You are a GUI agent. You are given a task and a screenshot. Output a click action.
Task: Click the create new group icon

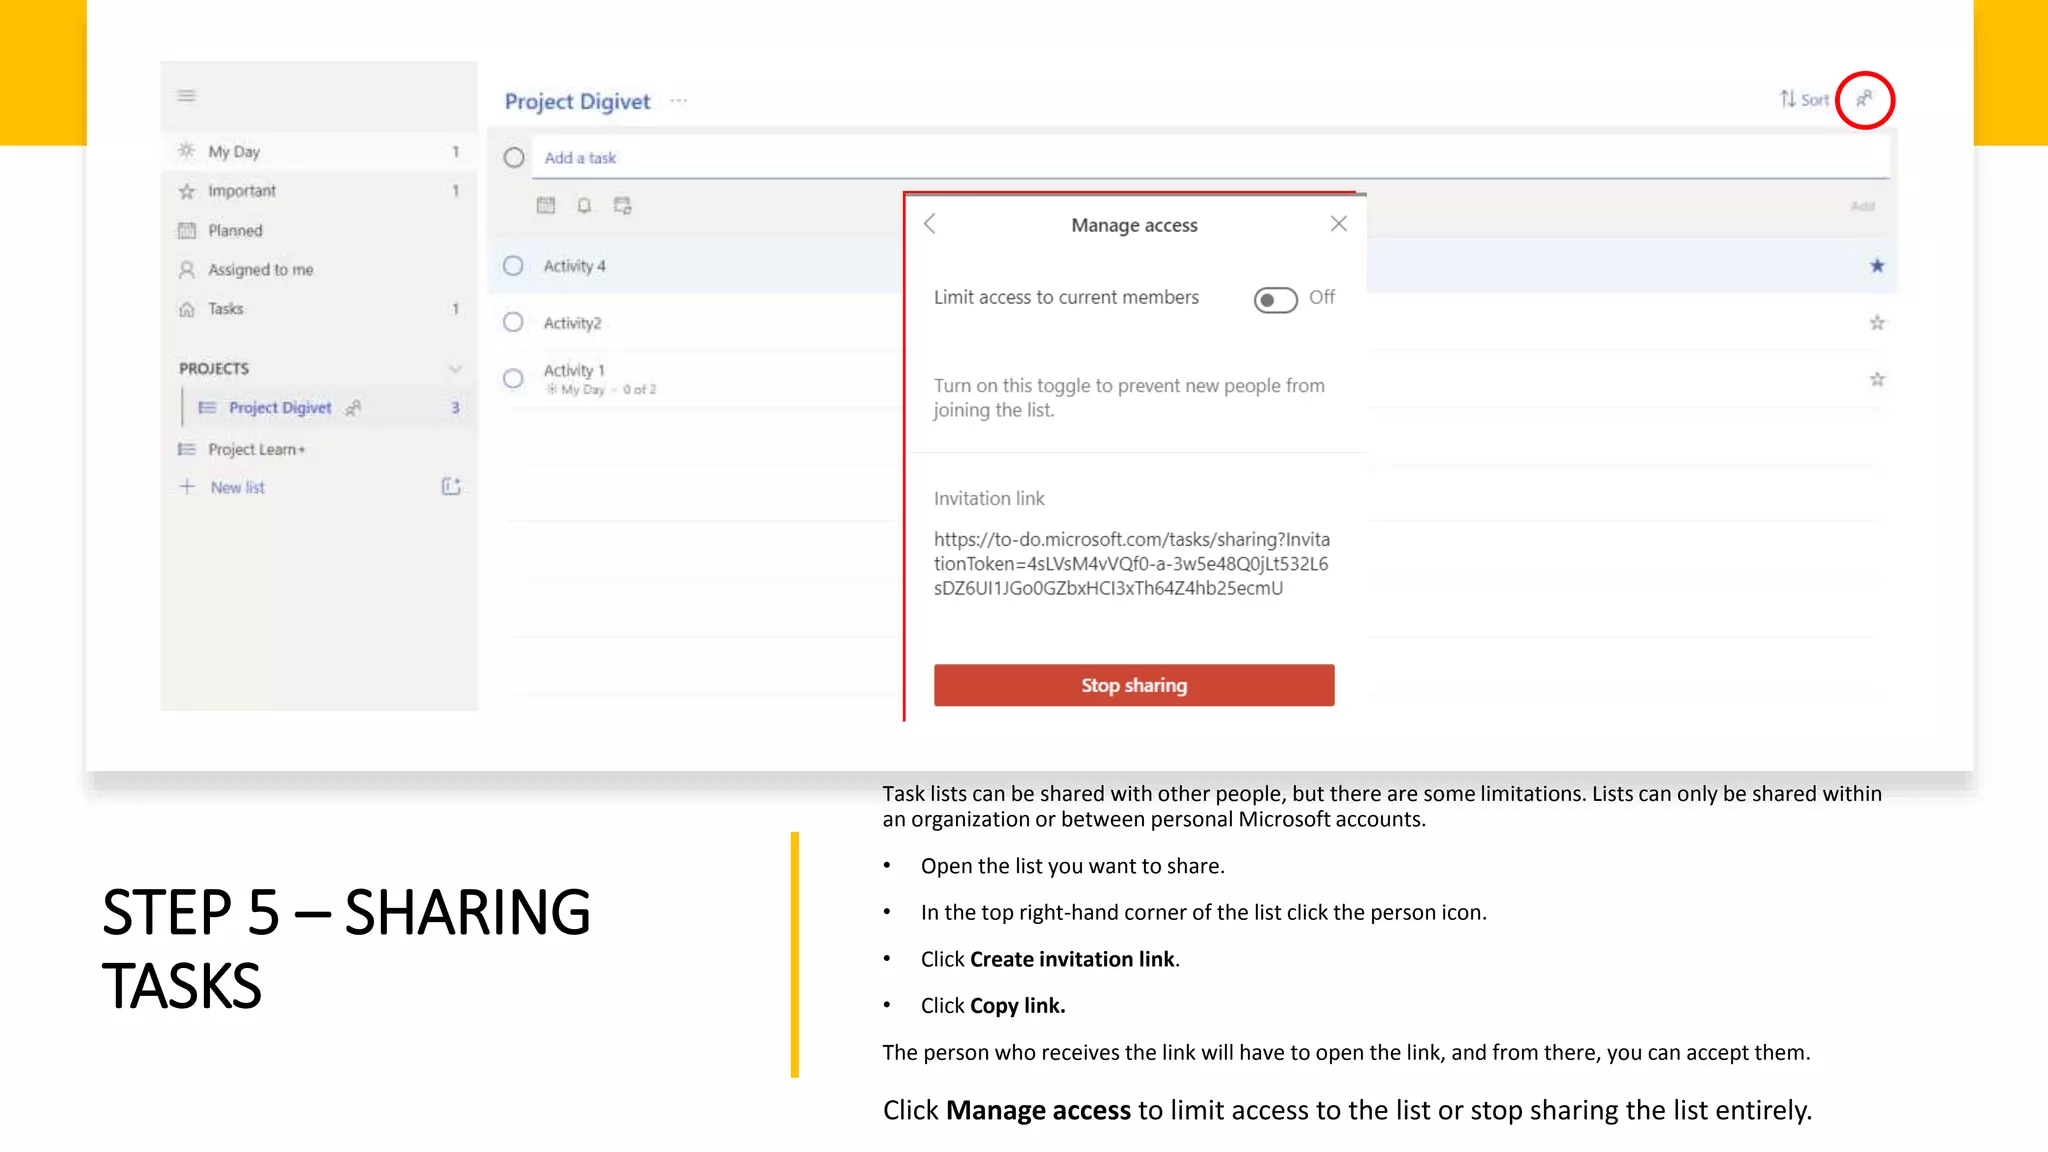click(451, 486)
